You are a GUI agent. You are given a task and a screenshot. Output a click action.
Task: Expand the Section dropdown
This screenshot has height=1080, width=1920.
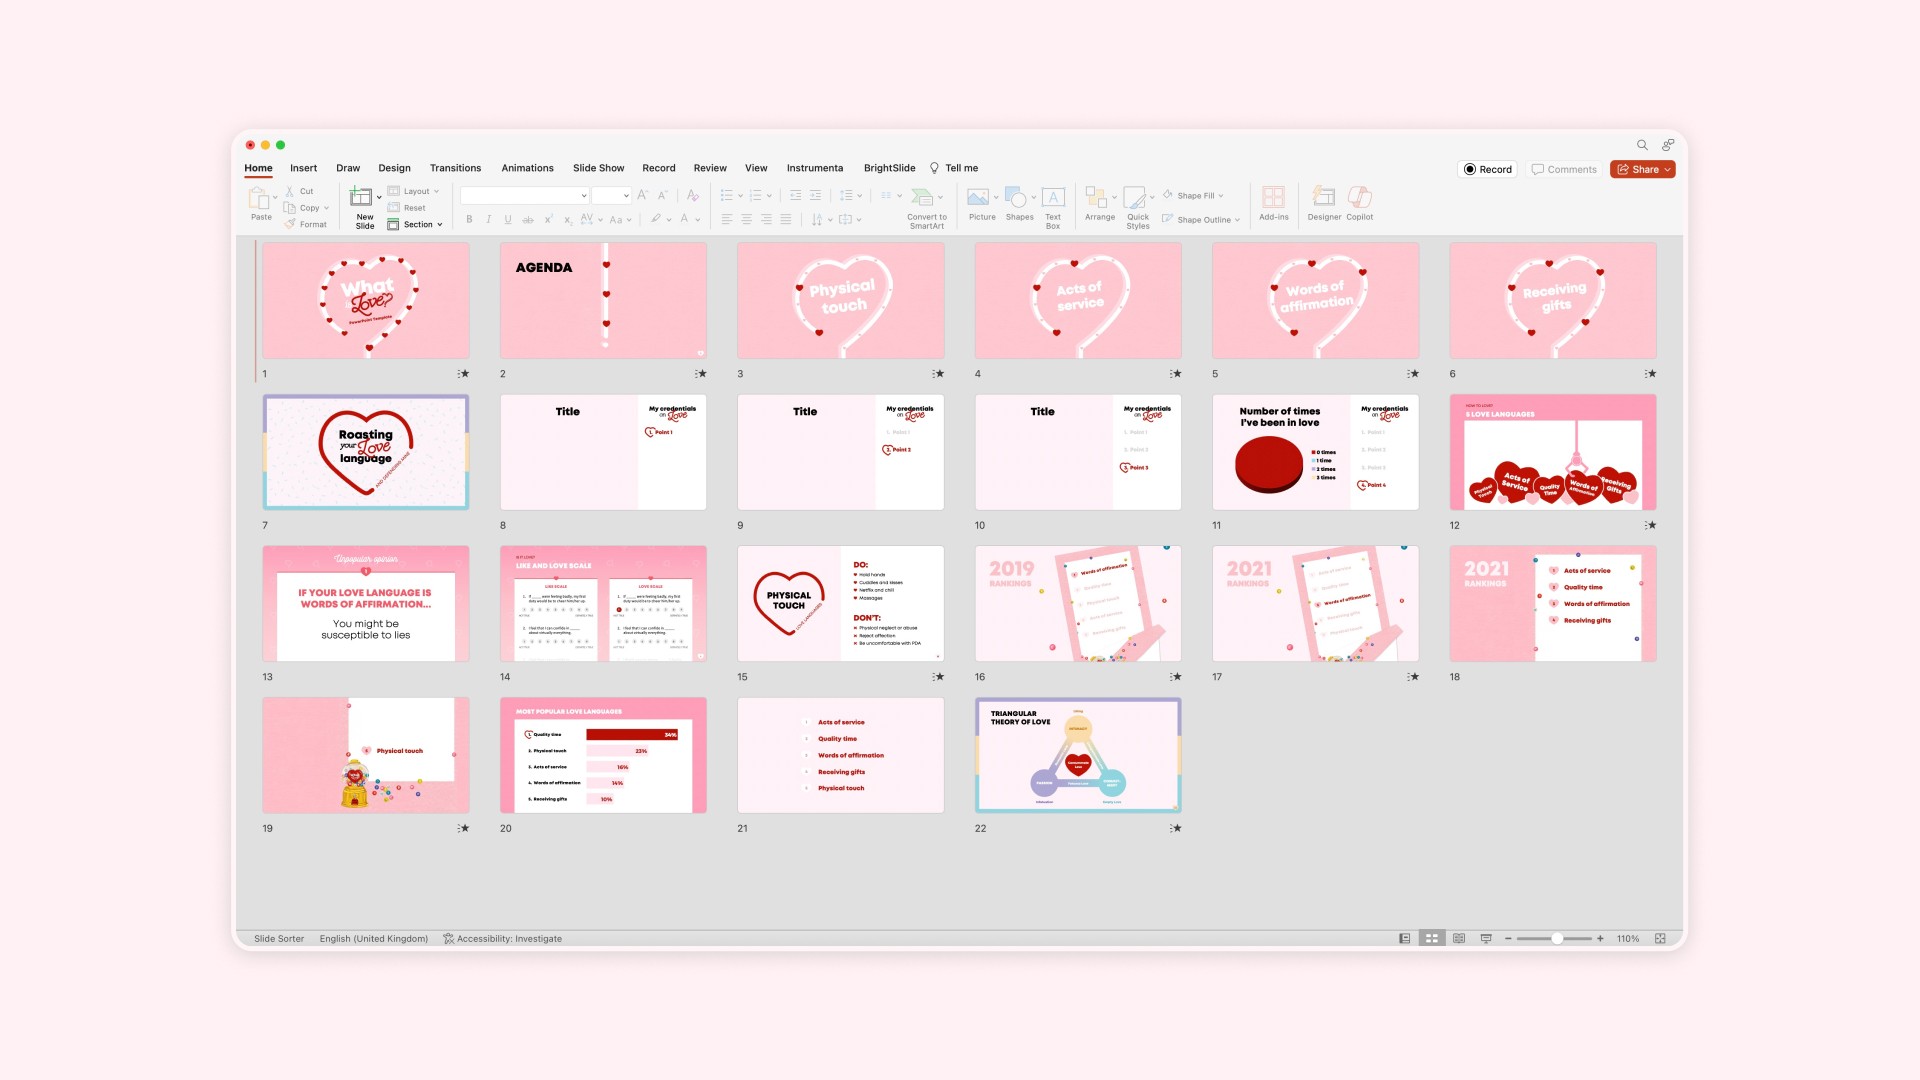tap(417, 225)
